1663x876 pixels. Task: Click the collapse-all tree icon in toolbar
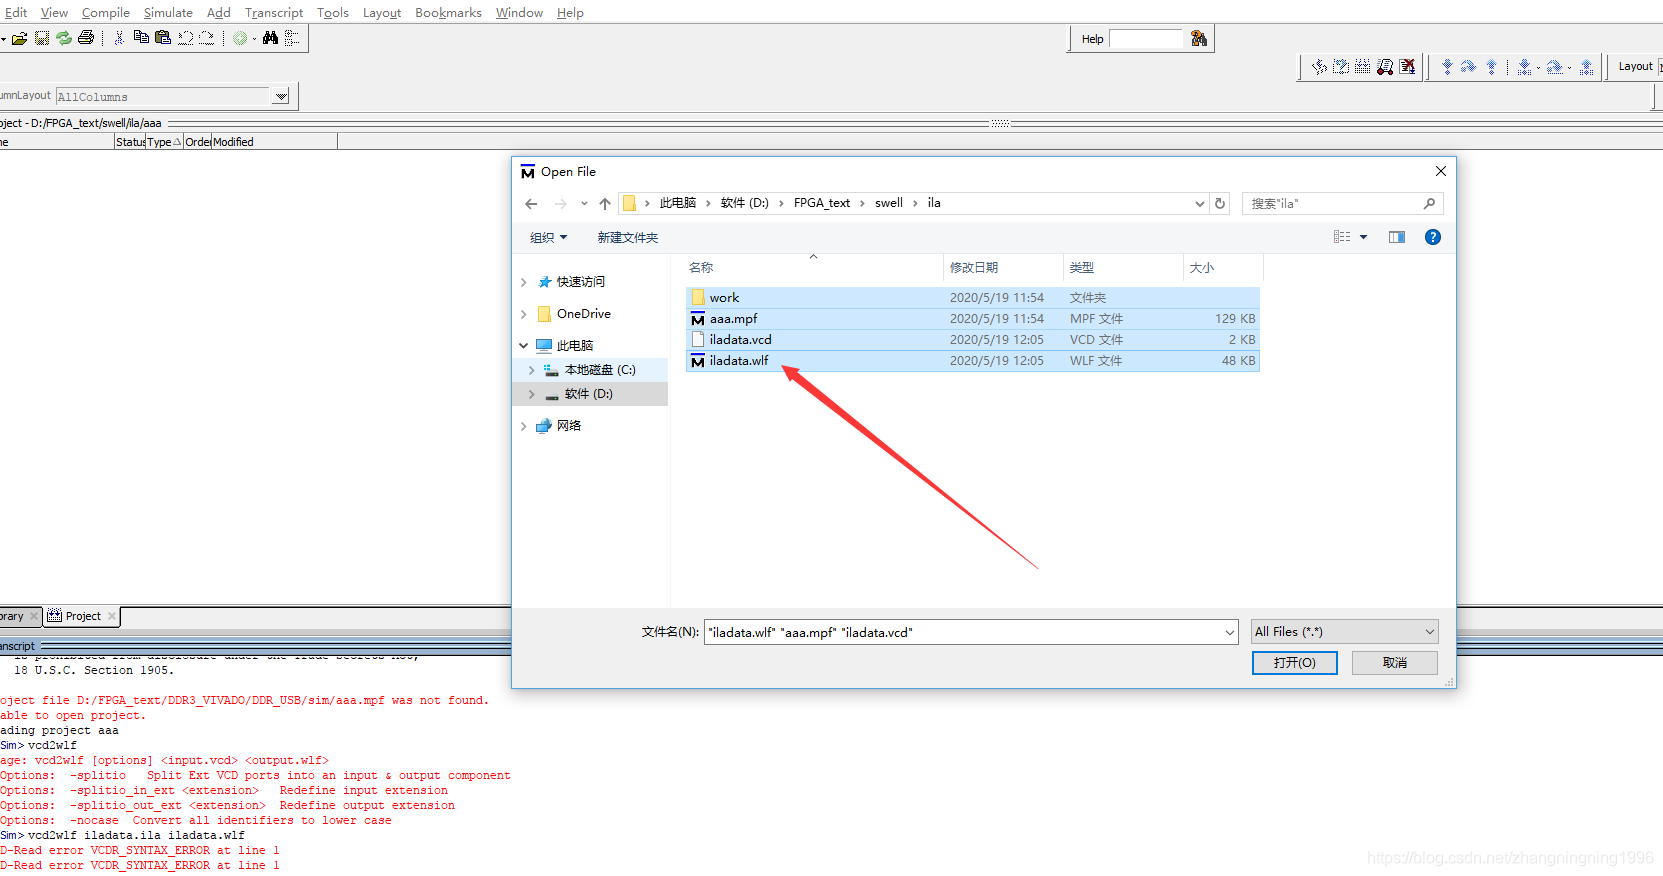[x=292, y=38]
